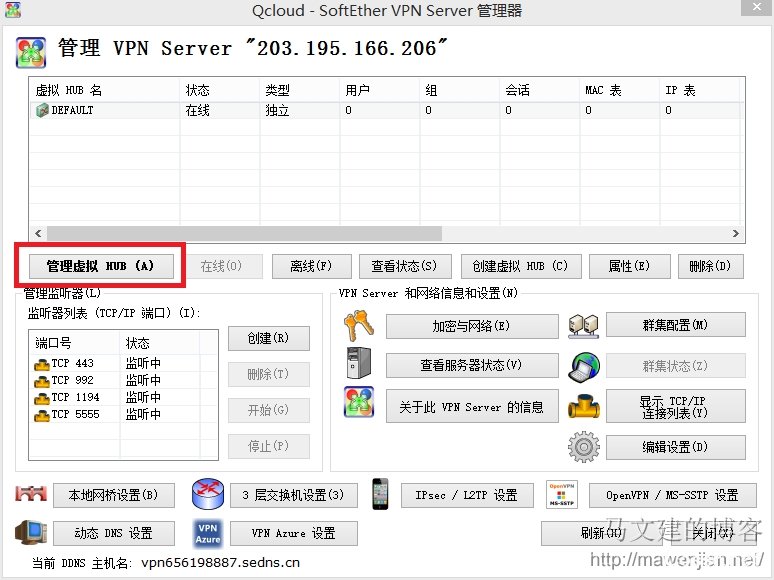Click the OpenVPN MS-SSTP icon
The height and width of the screenshot is (580, 774).
pyautogui.click(x=562, y=494)
